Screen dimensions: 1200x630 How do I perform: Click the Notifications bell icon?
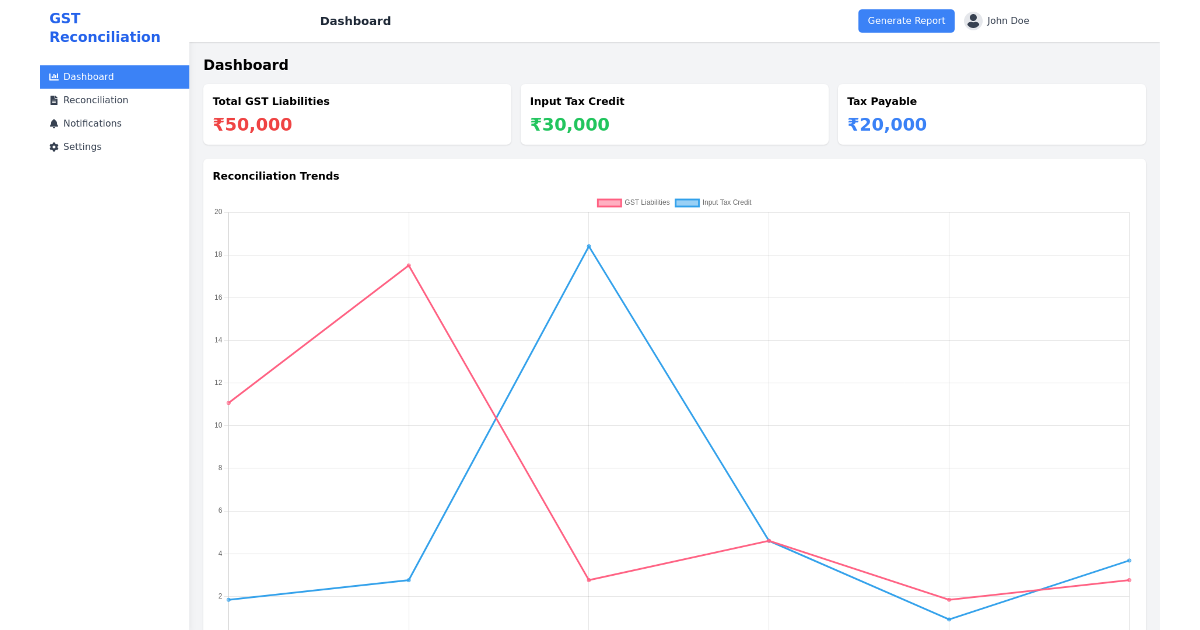pos(54,124)
